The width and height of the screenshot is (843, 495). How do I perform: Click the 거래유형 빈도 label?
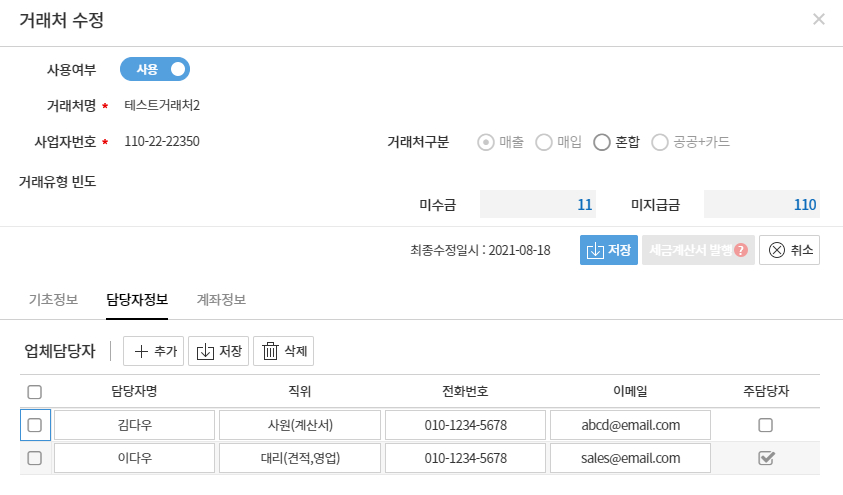coord(58,182)
